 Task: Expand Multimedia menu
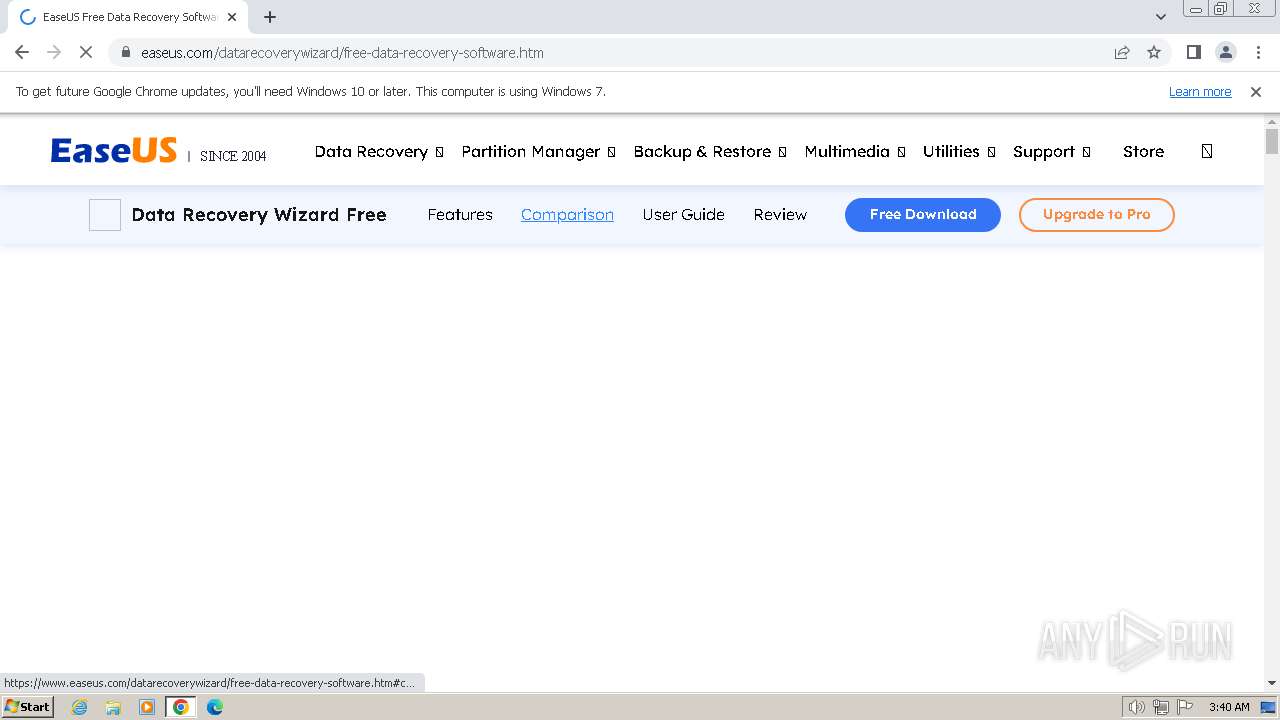855,152
